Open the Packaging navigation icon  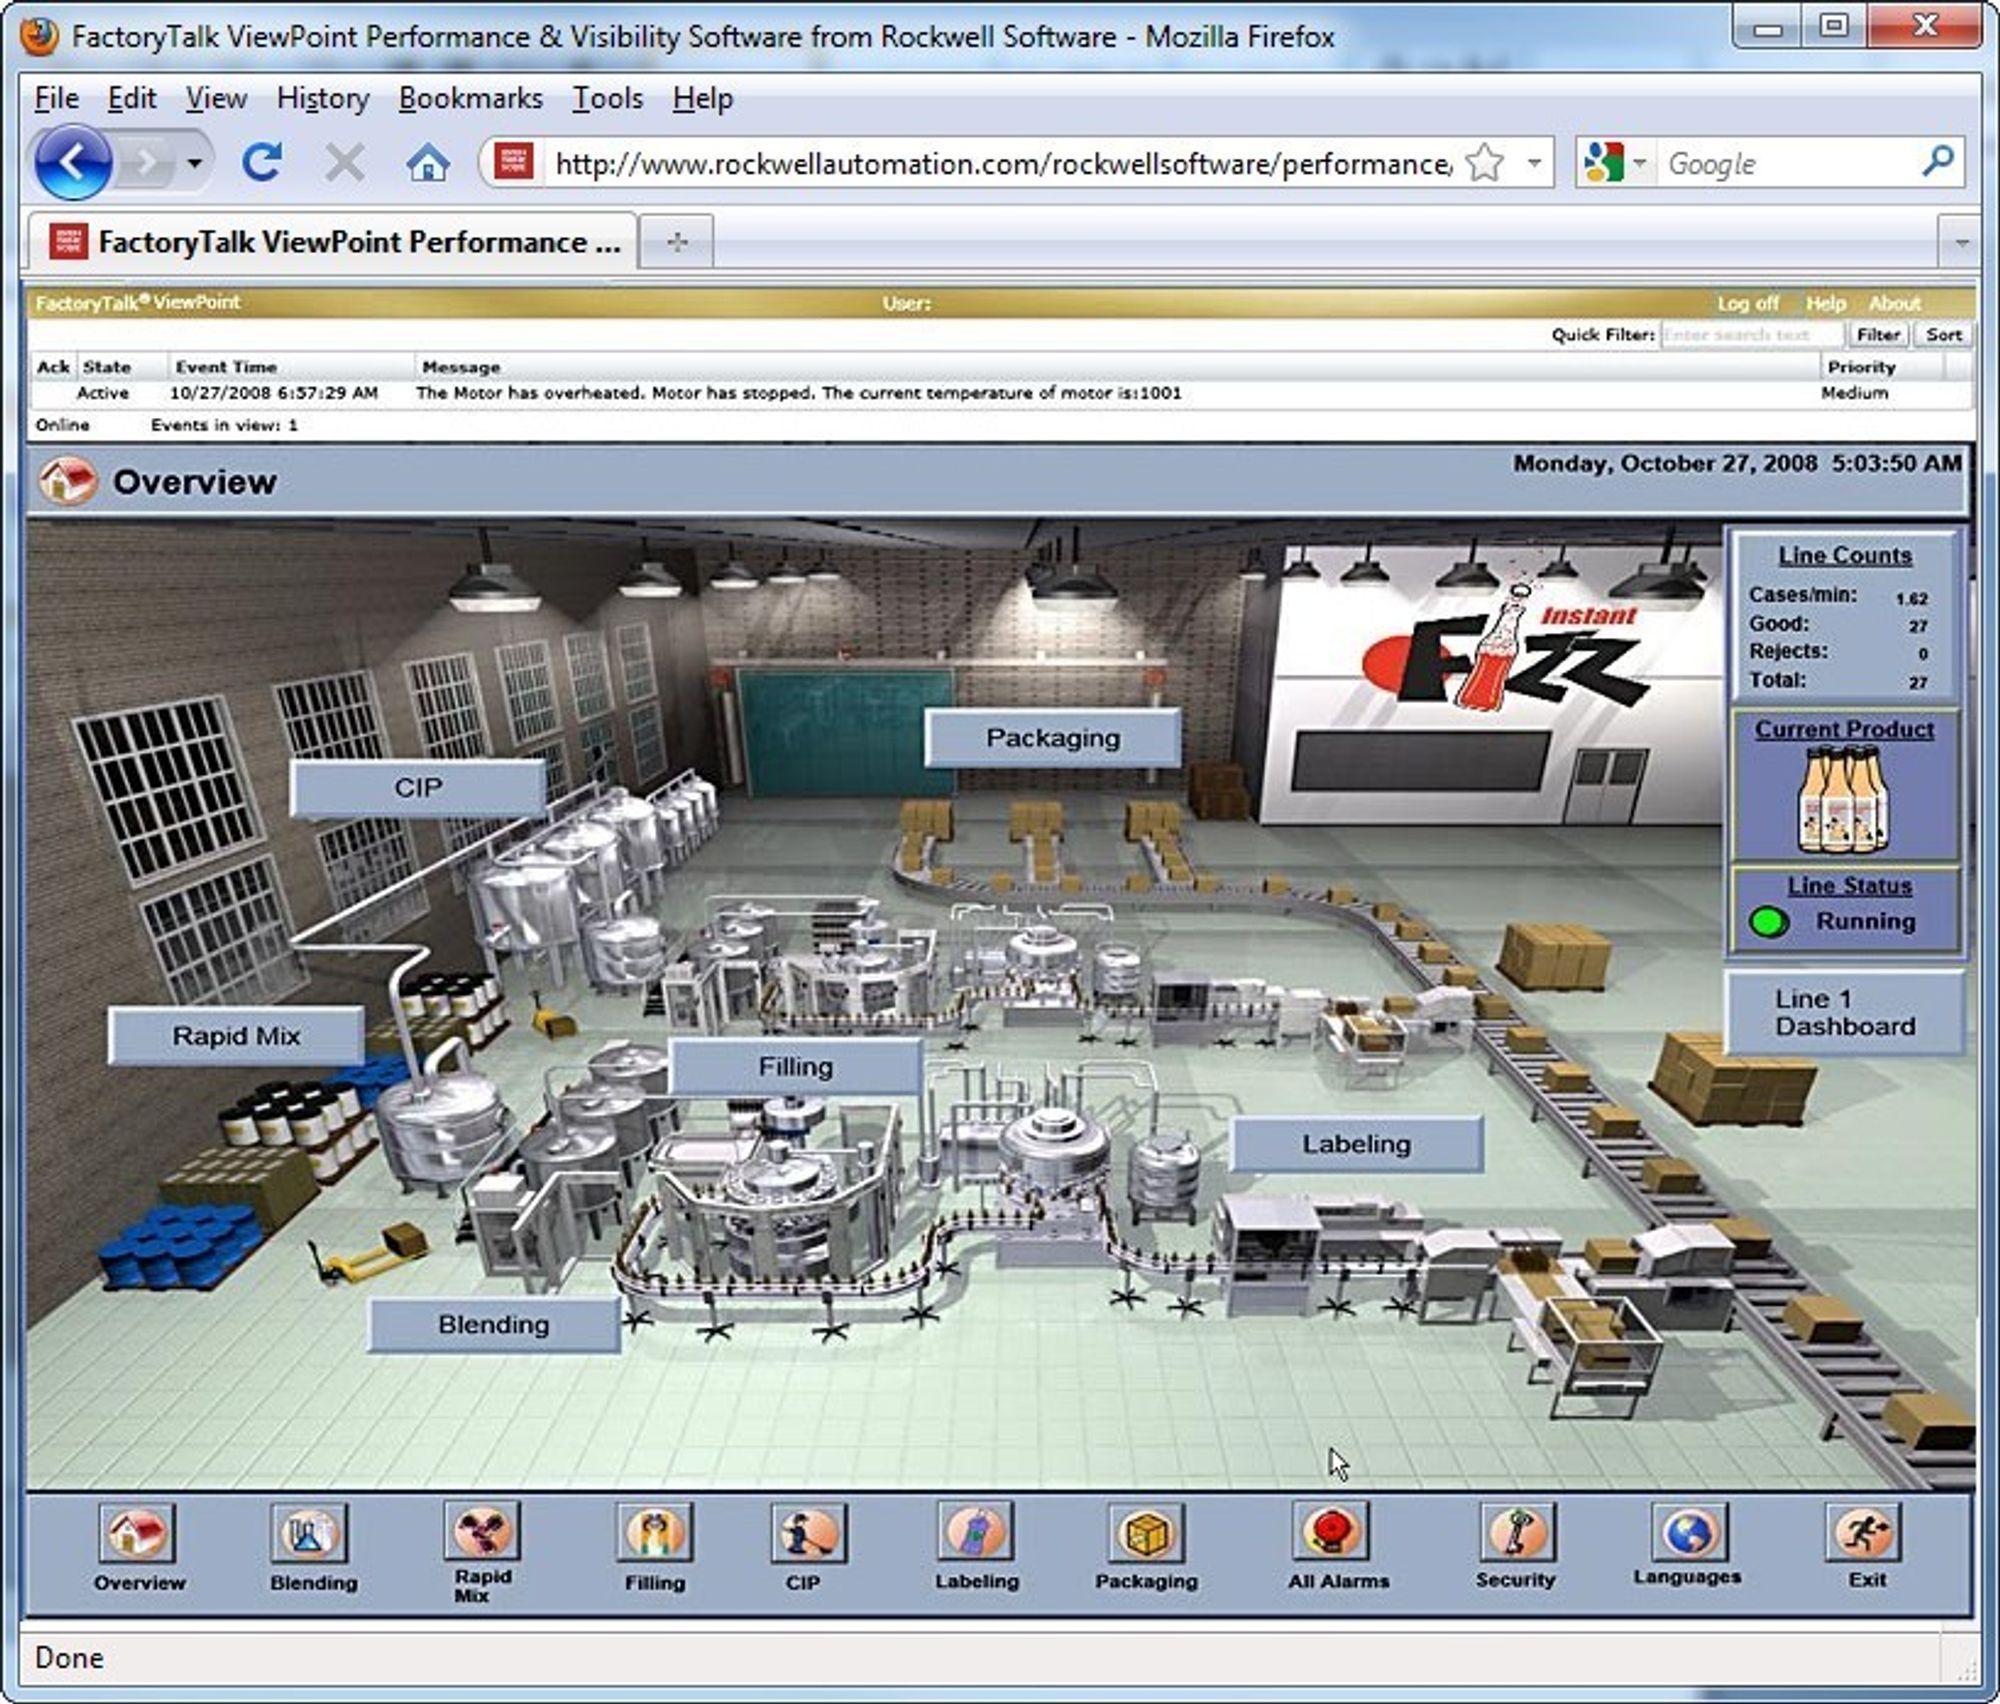(1146, 1532)
